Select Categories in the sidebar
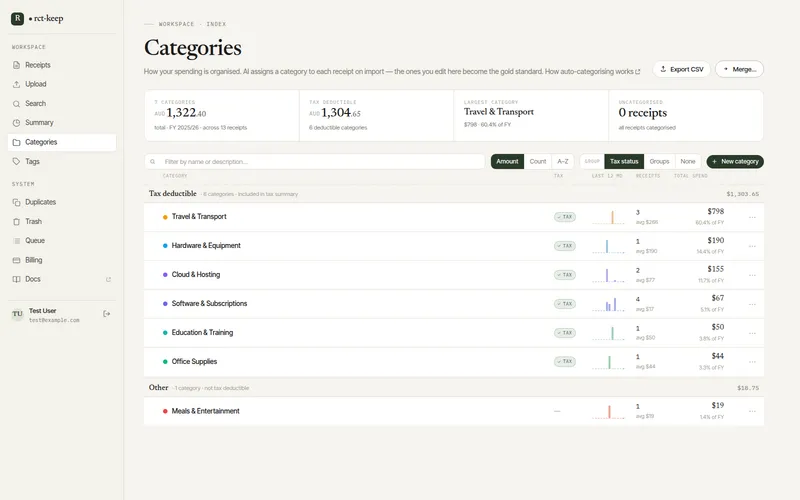800x500 pixels. pyautogui.click(x=62, y=142)
